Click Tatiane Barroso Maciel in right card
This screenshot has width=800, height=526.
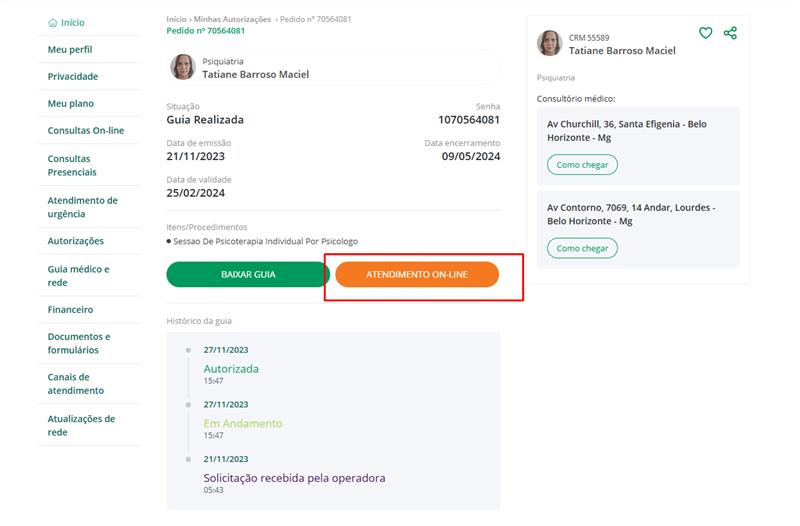(x=622, y=51)
